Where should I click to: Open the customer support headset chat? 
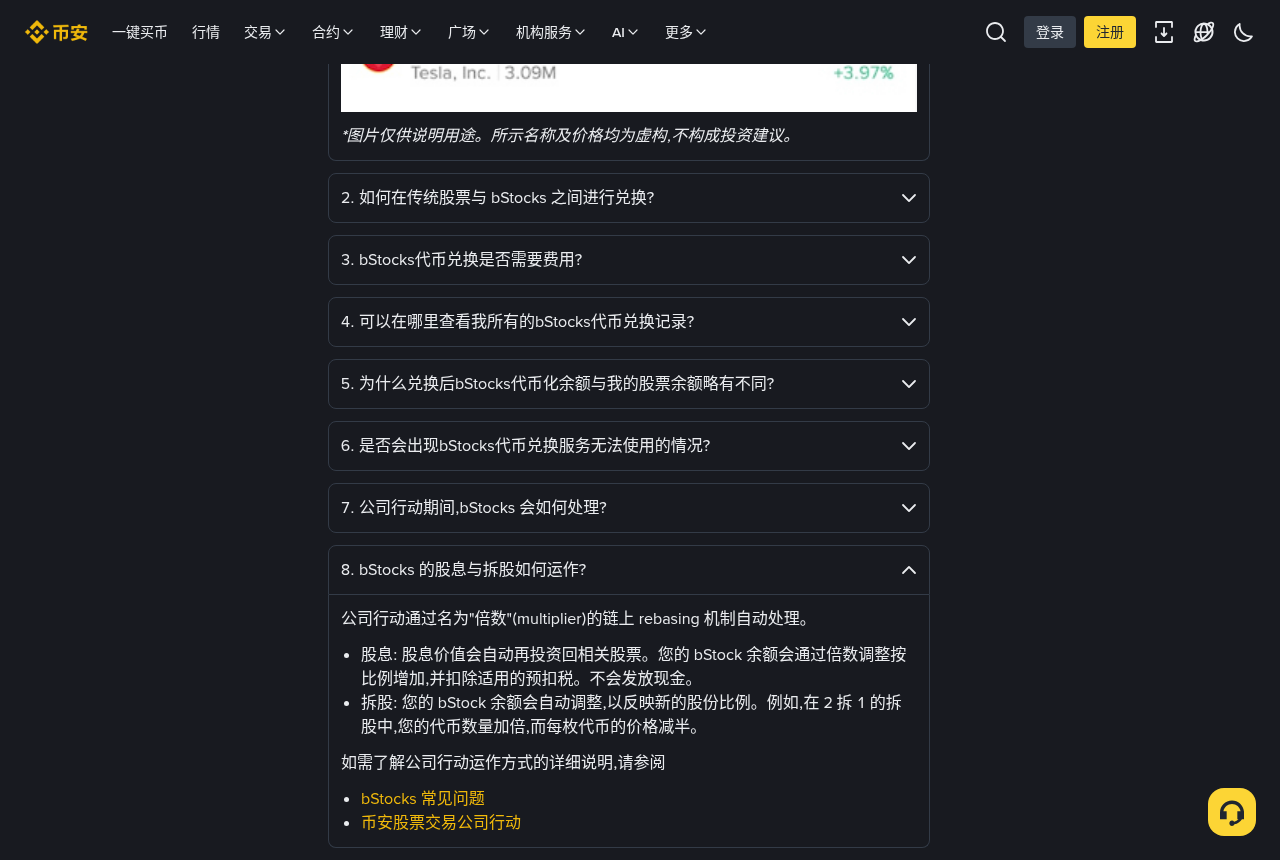[x=1232, y=812]
